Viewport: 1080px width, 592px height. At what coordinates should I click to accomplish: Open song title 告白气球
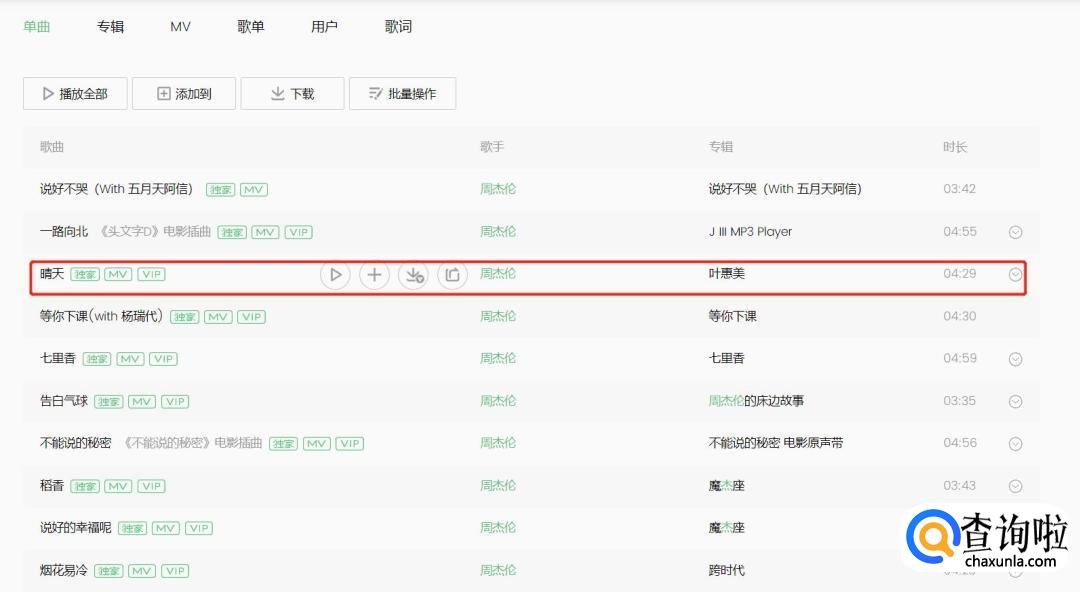point(64,401)
